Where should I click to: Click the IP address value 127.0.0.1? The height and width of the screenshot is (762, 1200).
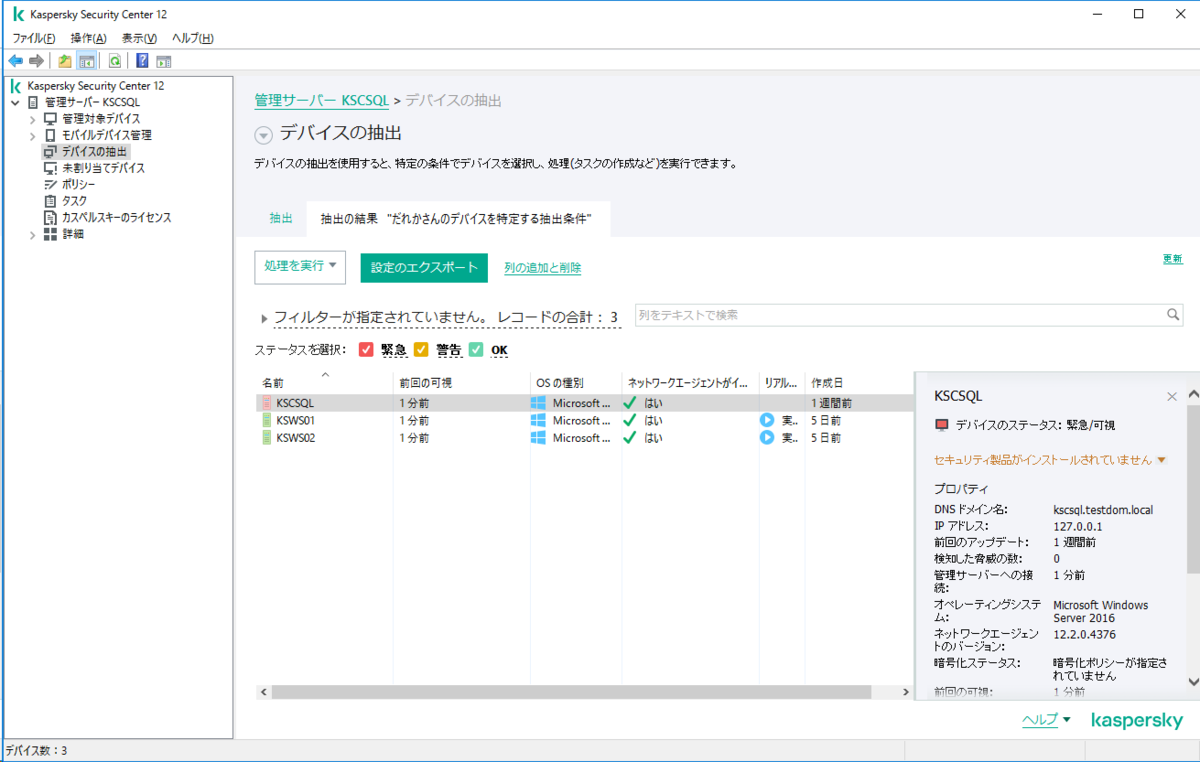pyautogui.click(x=1077, y=526)
